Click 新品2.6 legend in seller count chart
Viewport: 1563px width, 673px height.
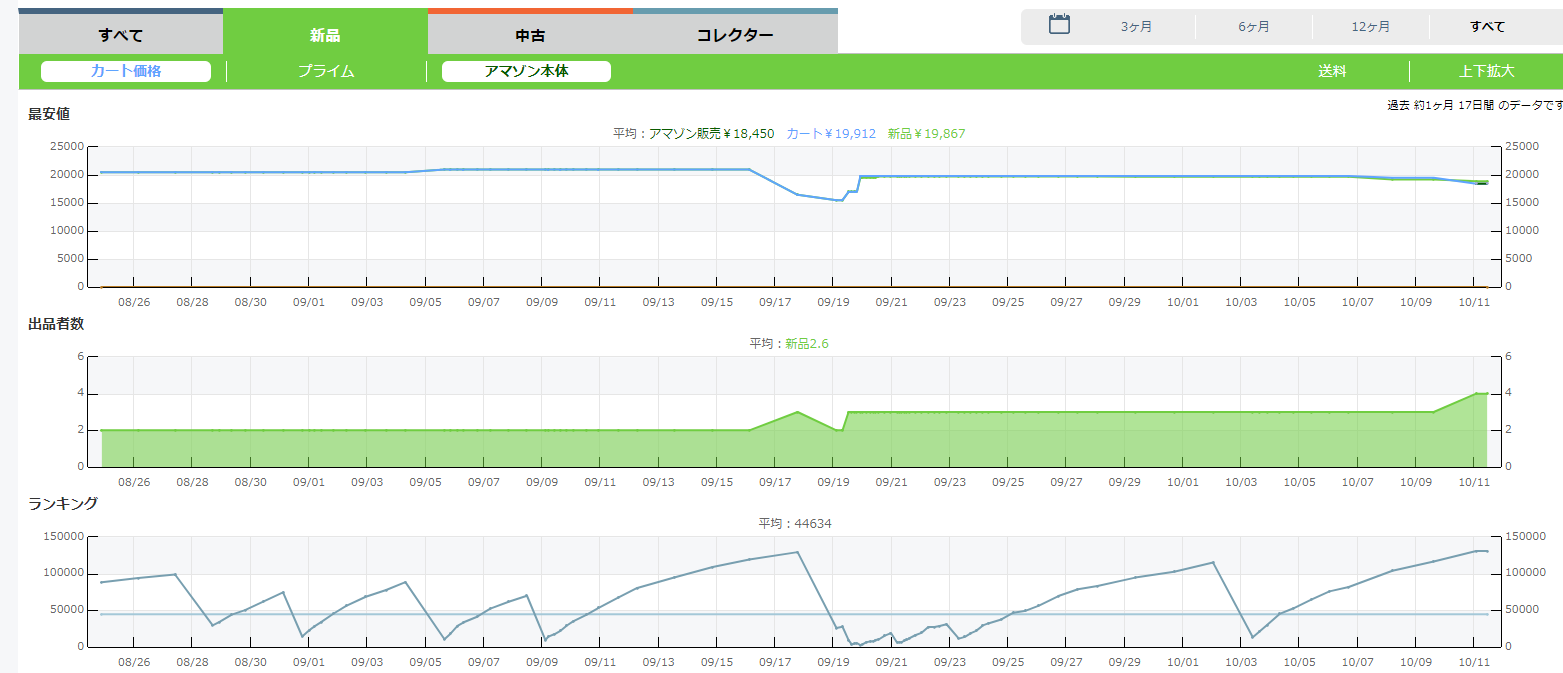point(806,343)
